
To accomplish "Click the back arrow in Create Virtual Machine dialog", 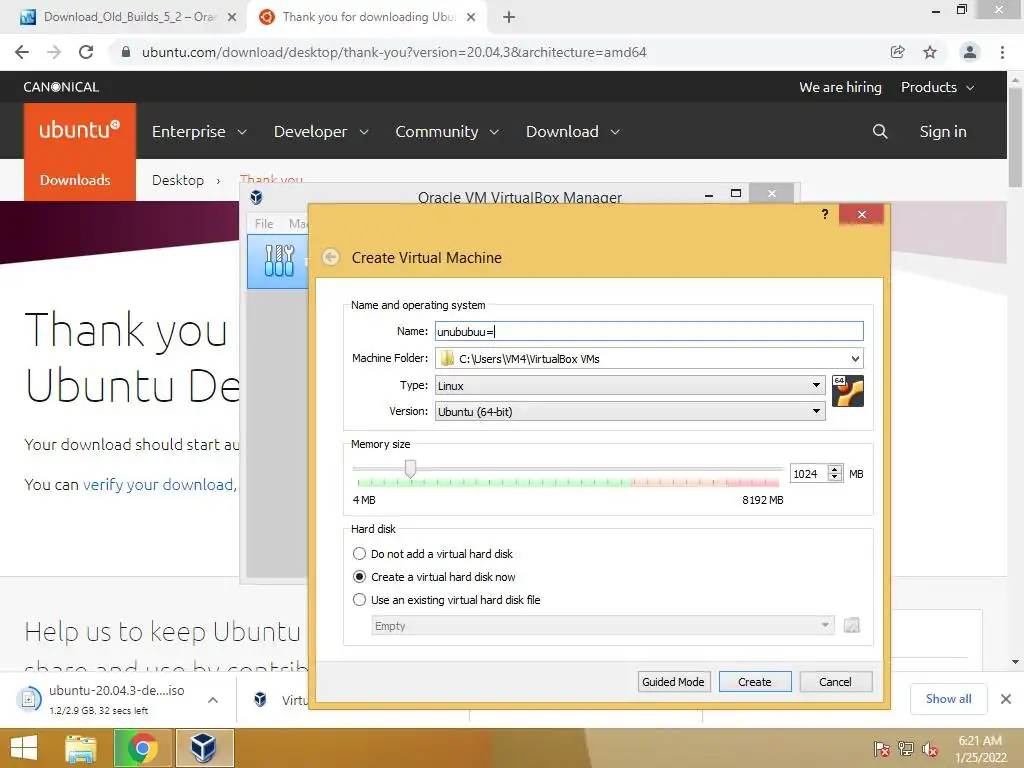I will click(x=330, y=257).
